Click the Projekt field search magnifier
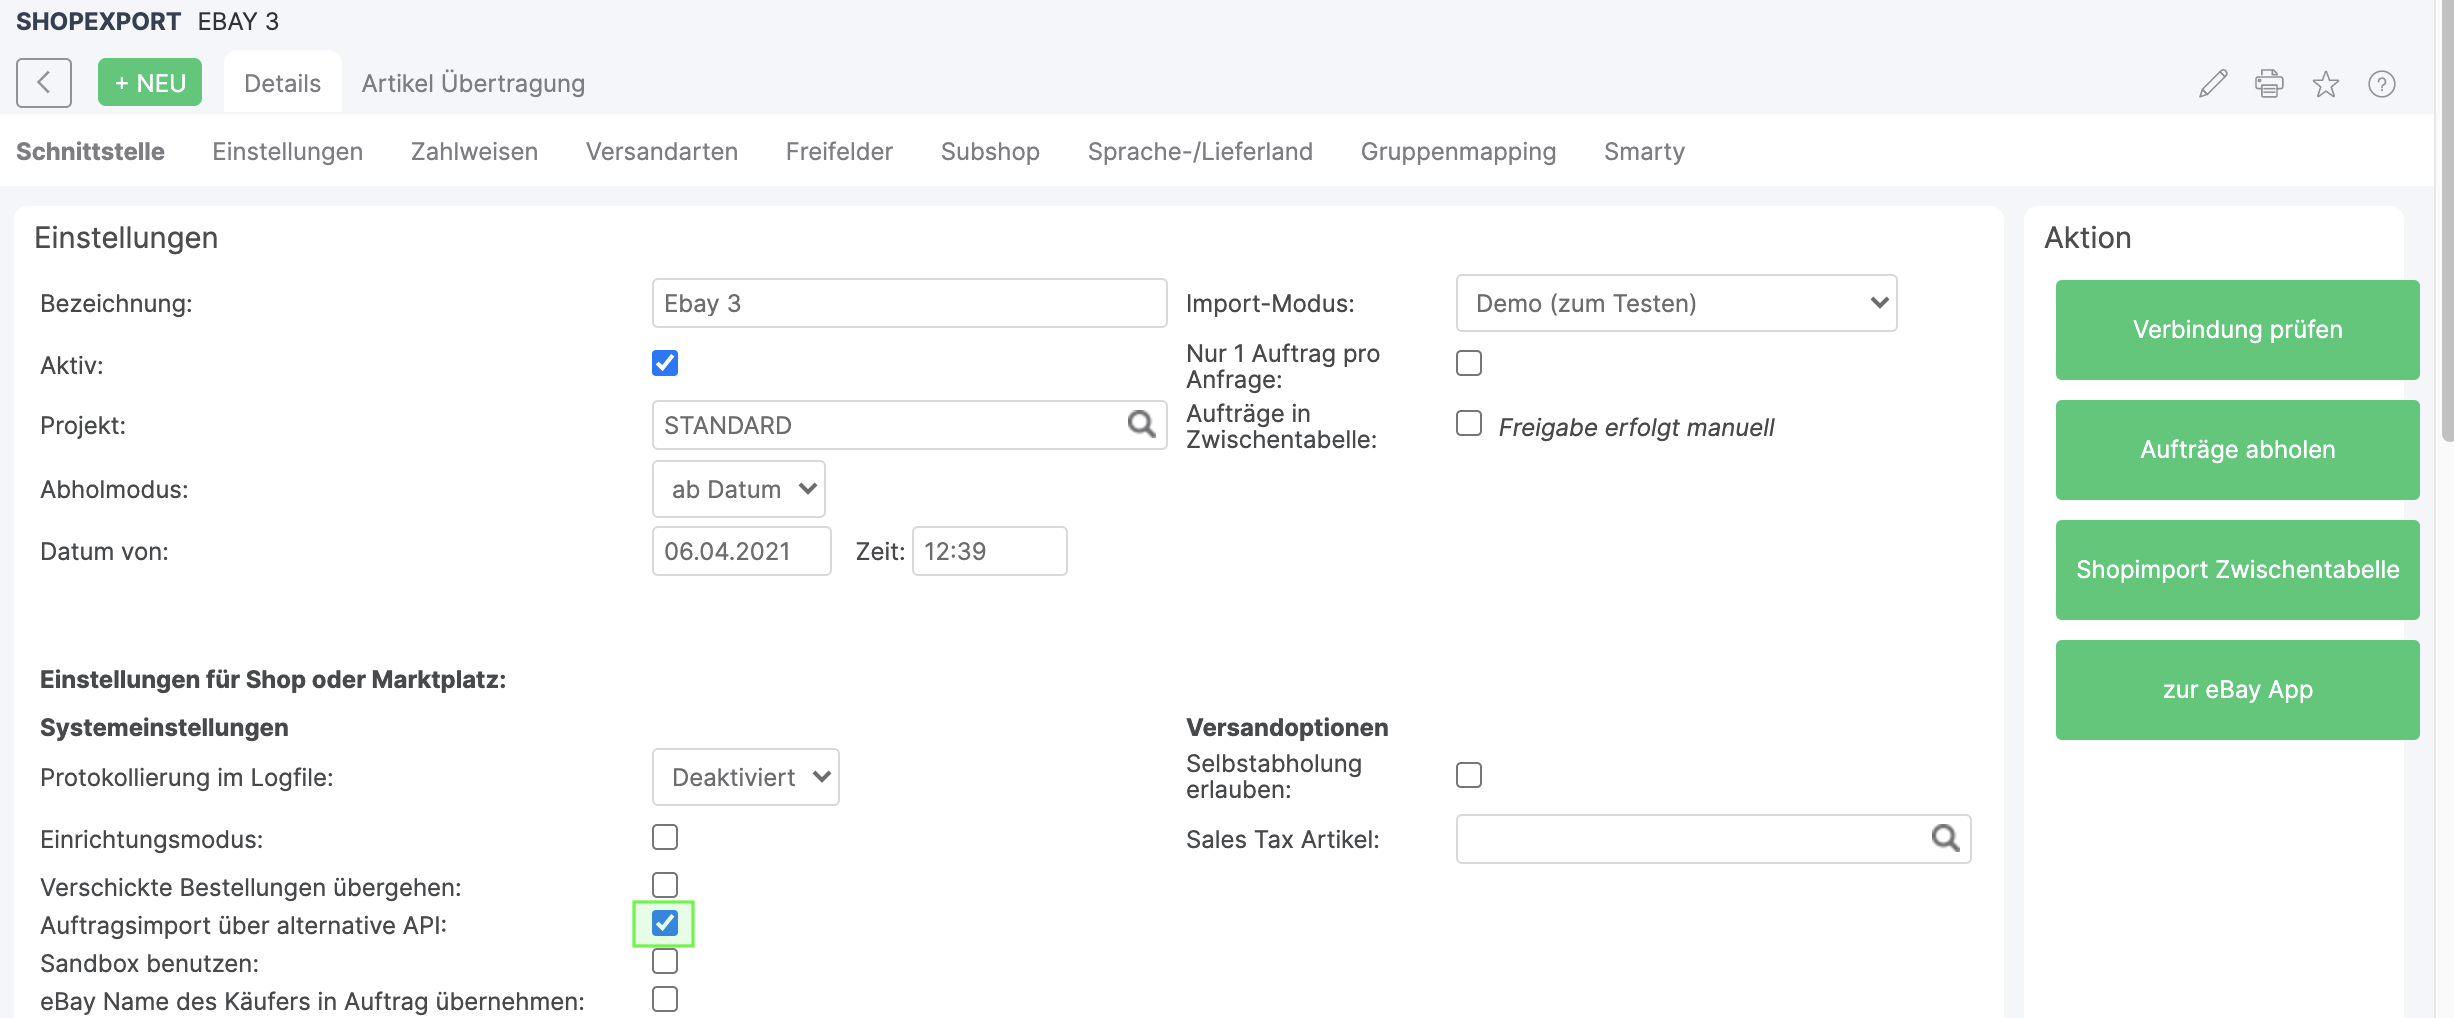 pyautogui.click(x=1141, y=425)
